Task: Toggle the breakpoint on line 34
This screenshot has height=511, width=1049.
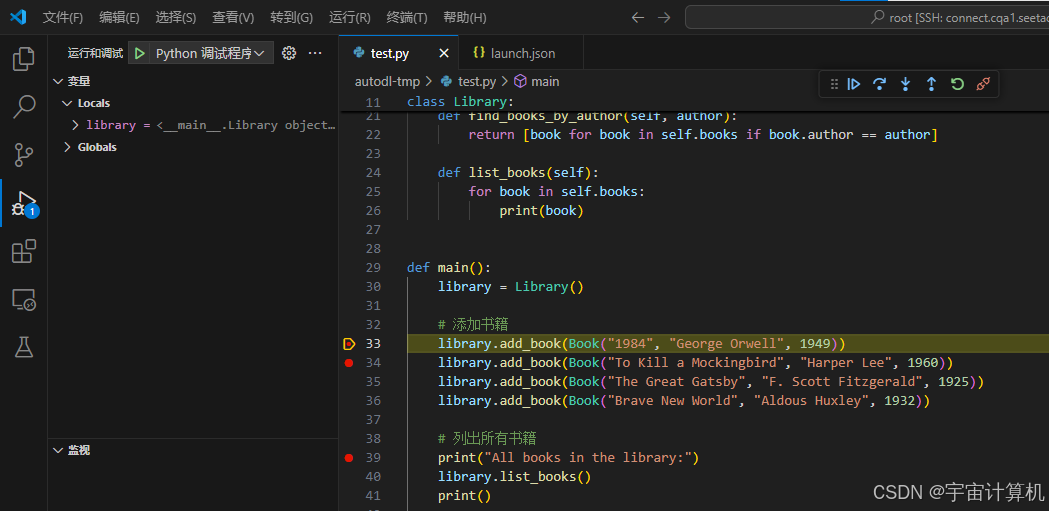Action: click(x=348, y=363)
